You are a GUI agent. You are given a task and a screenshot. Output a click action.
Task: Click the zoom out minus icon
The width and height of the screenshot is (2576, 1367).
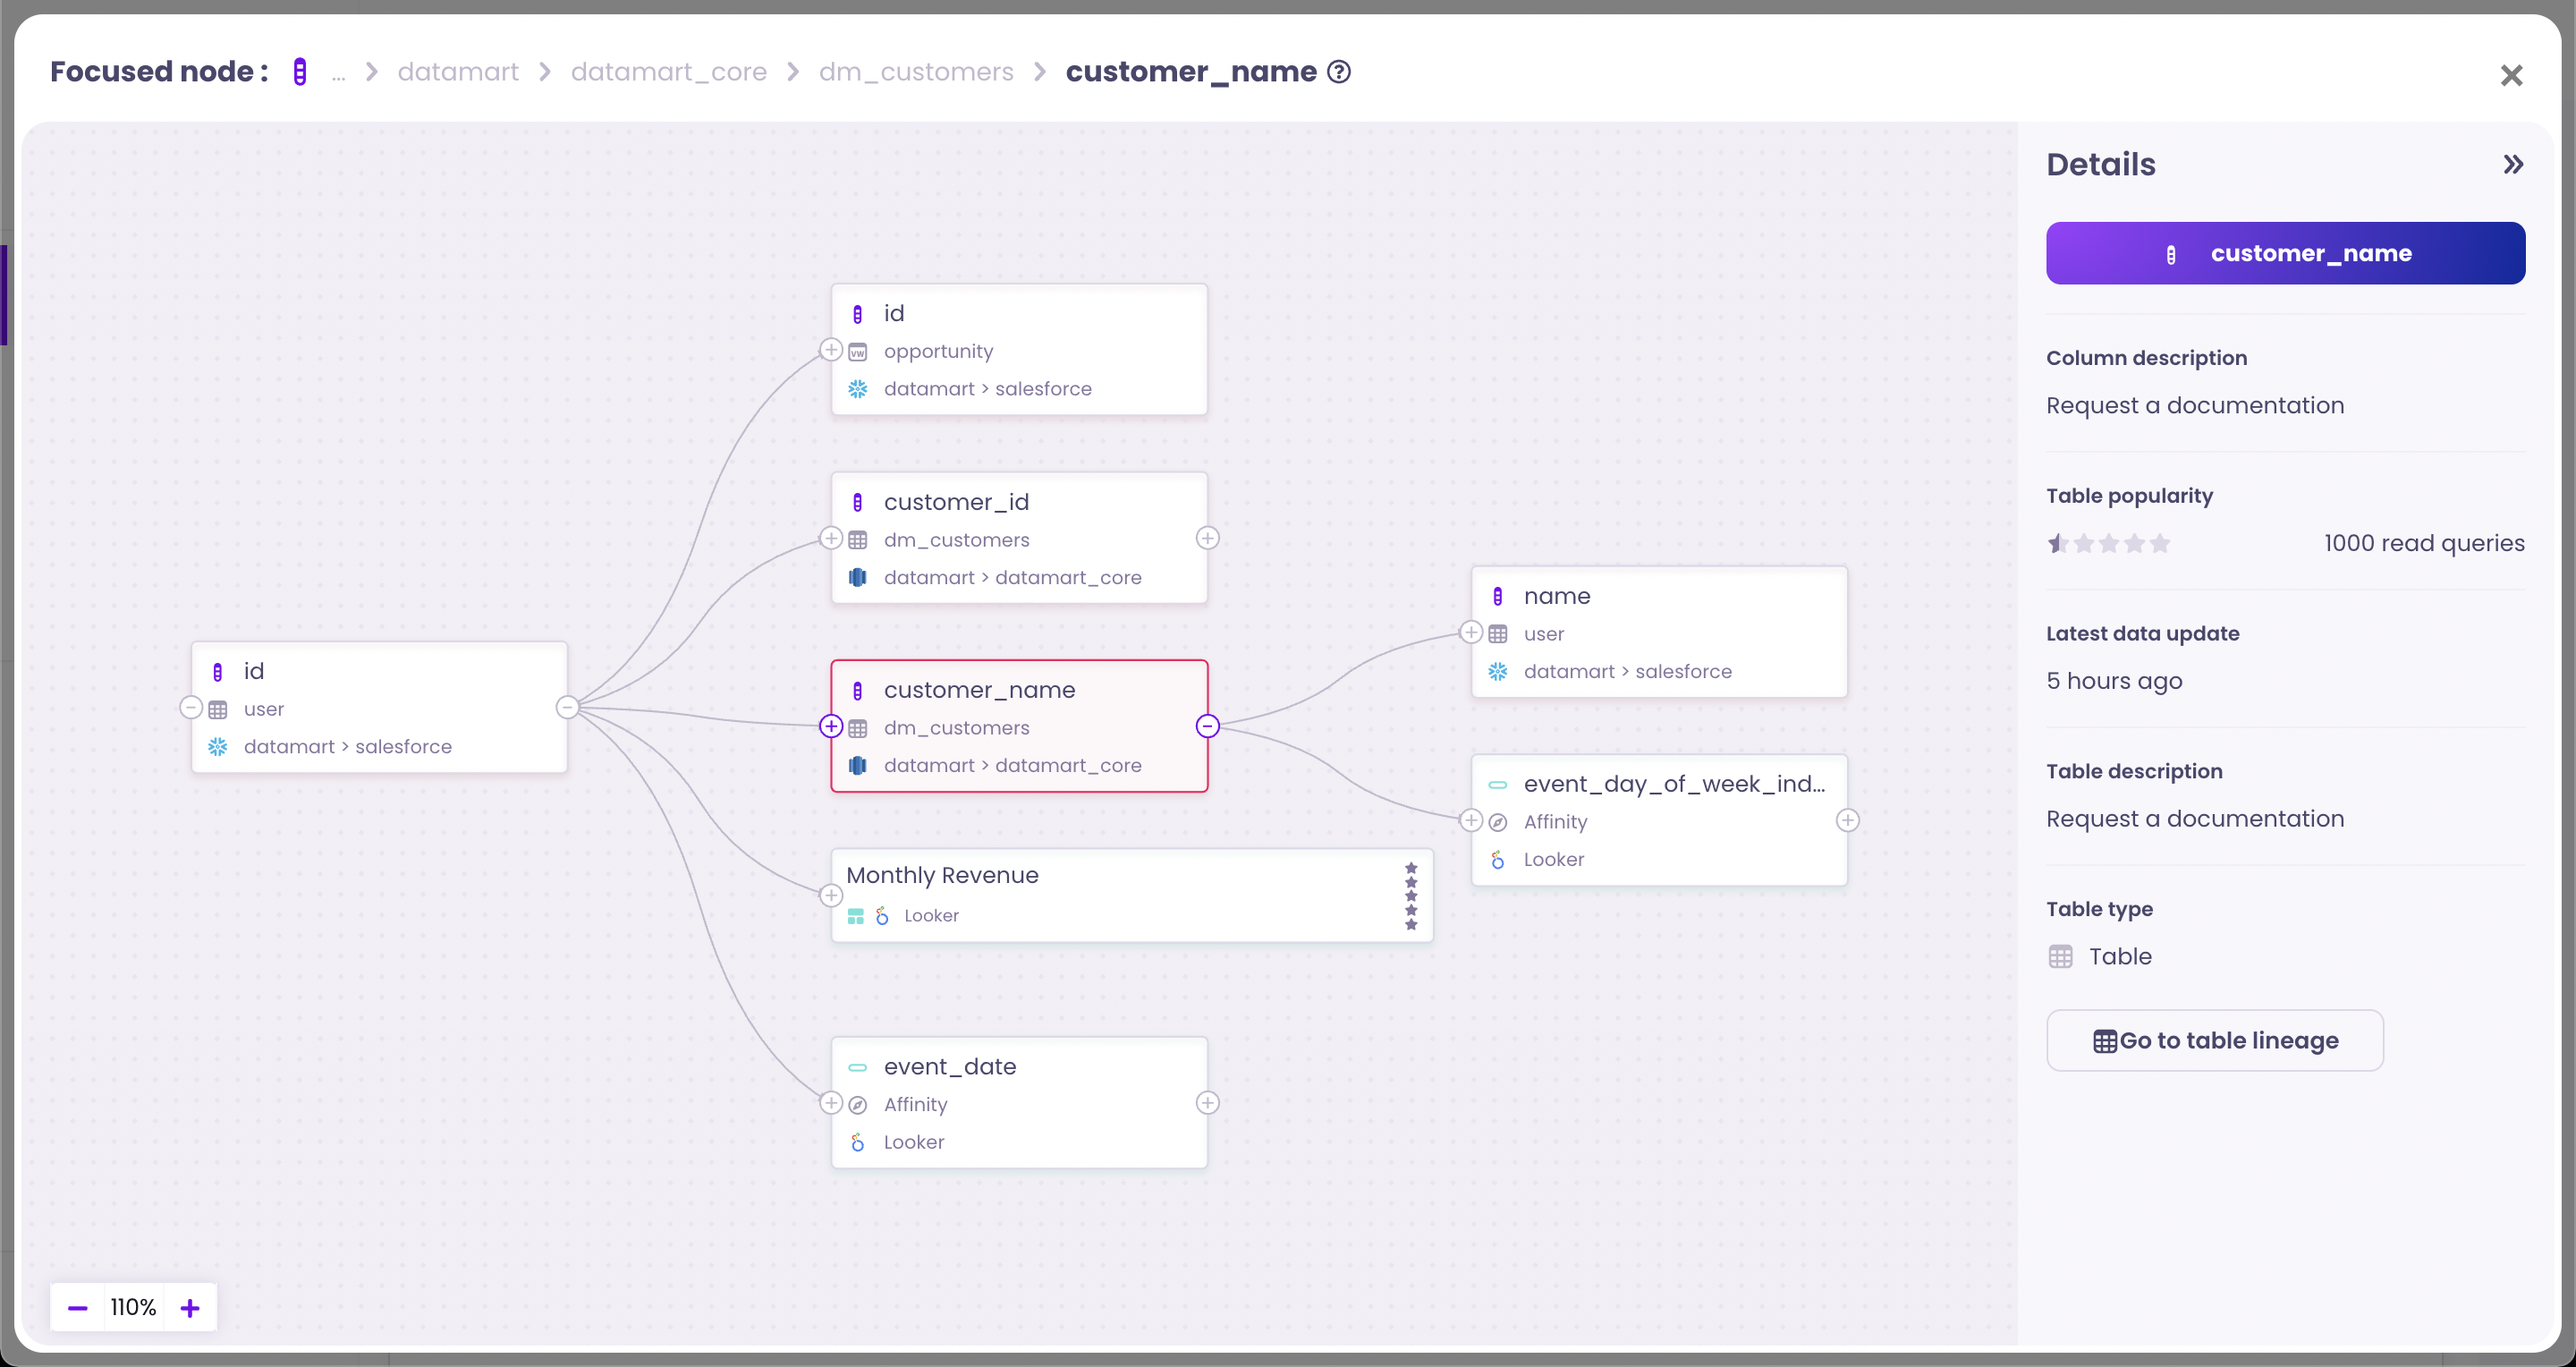point(78,1308)
